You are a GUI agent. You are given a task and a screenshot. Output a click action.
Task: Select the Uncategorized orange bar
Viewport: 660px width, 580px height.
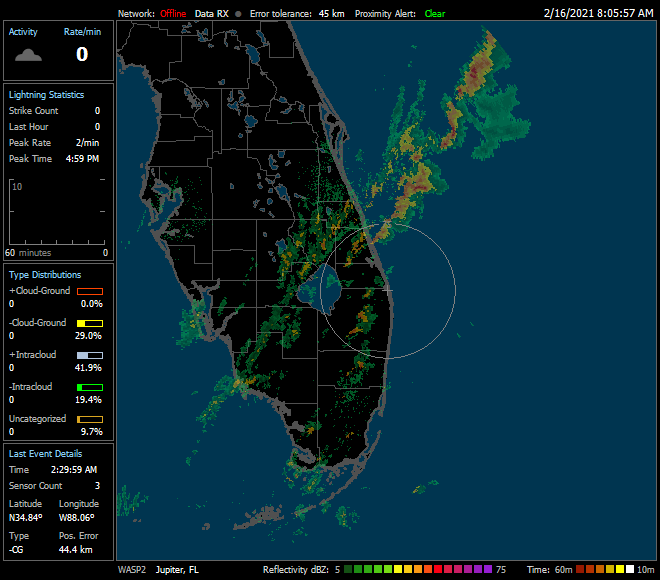point(90,419)
